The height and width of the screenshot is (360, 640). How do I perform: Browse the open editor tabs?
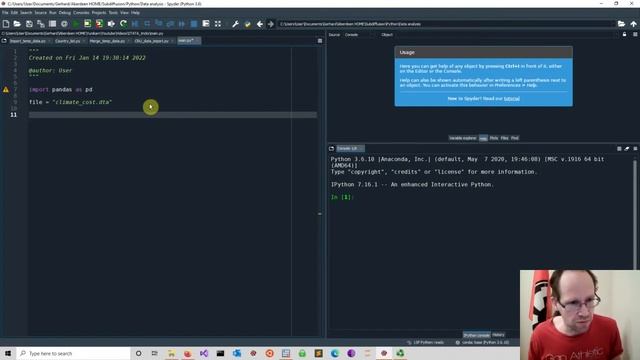click(4, 41)
